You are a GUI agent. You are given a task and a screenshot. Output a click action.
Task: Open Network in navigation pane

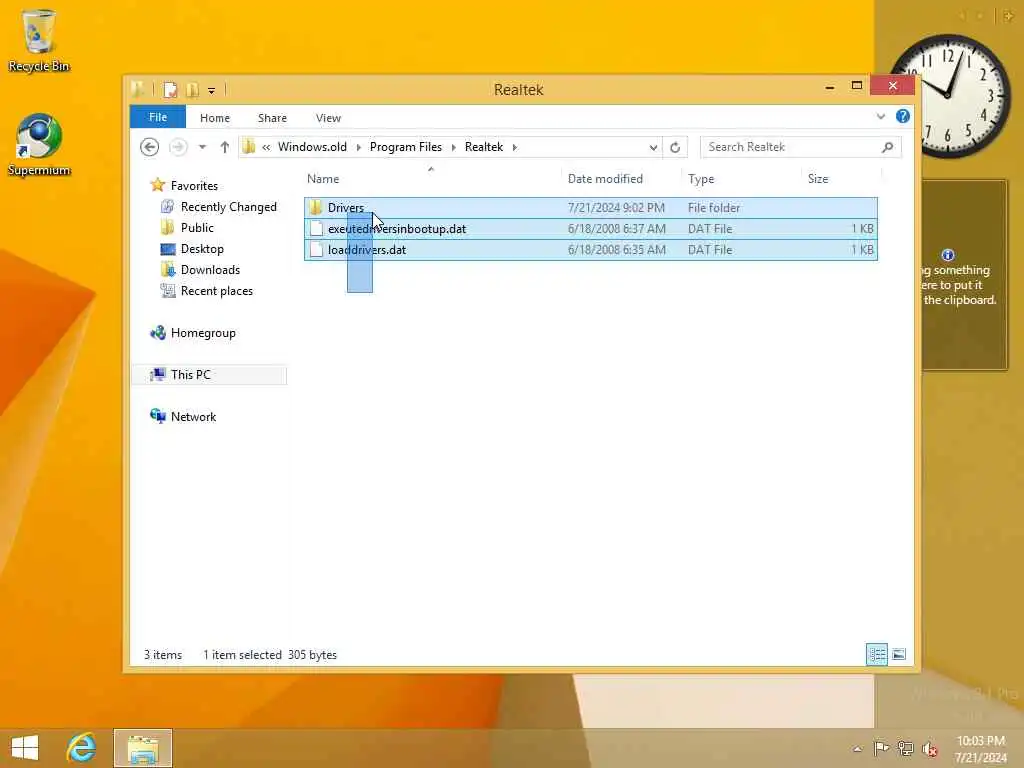click(193, 417)
